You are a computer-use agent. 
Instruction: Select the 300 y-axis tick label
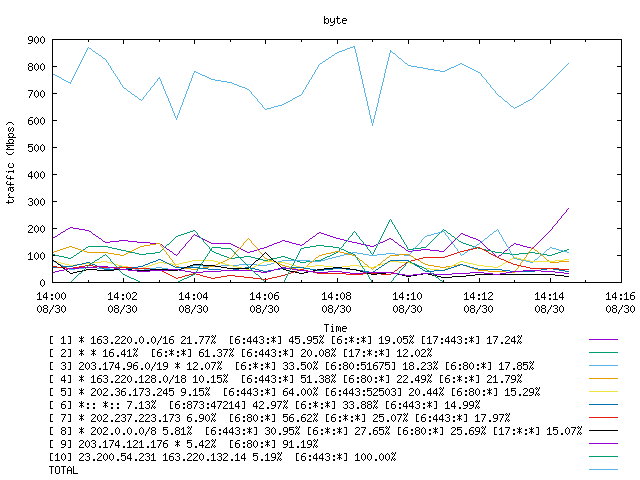pos(36,202)
